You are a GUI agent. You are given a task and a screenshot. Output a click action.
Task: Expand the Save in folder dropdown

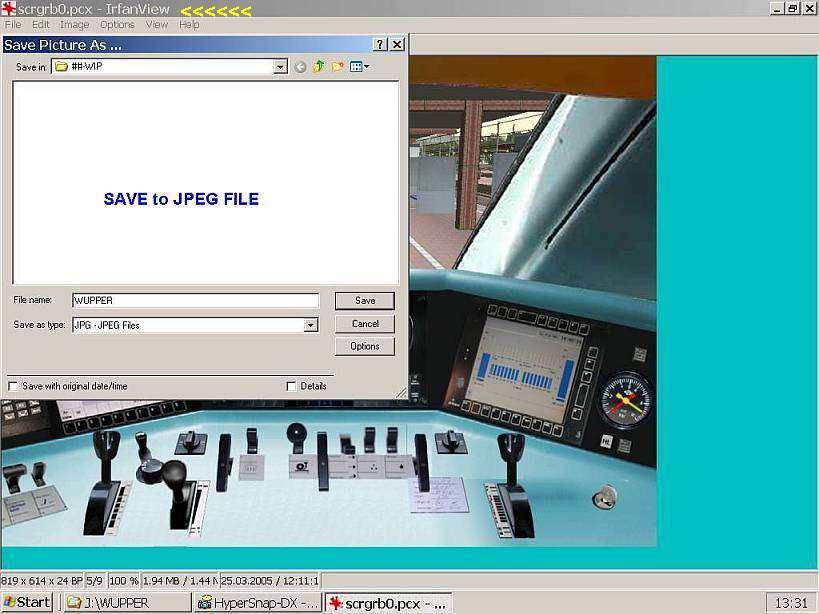tap(280, 67)
